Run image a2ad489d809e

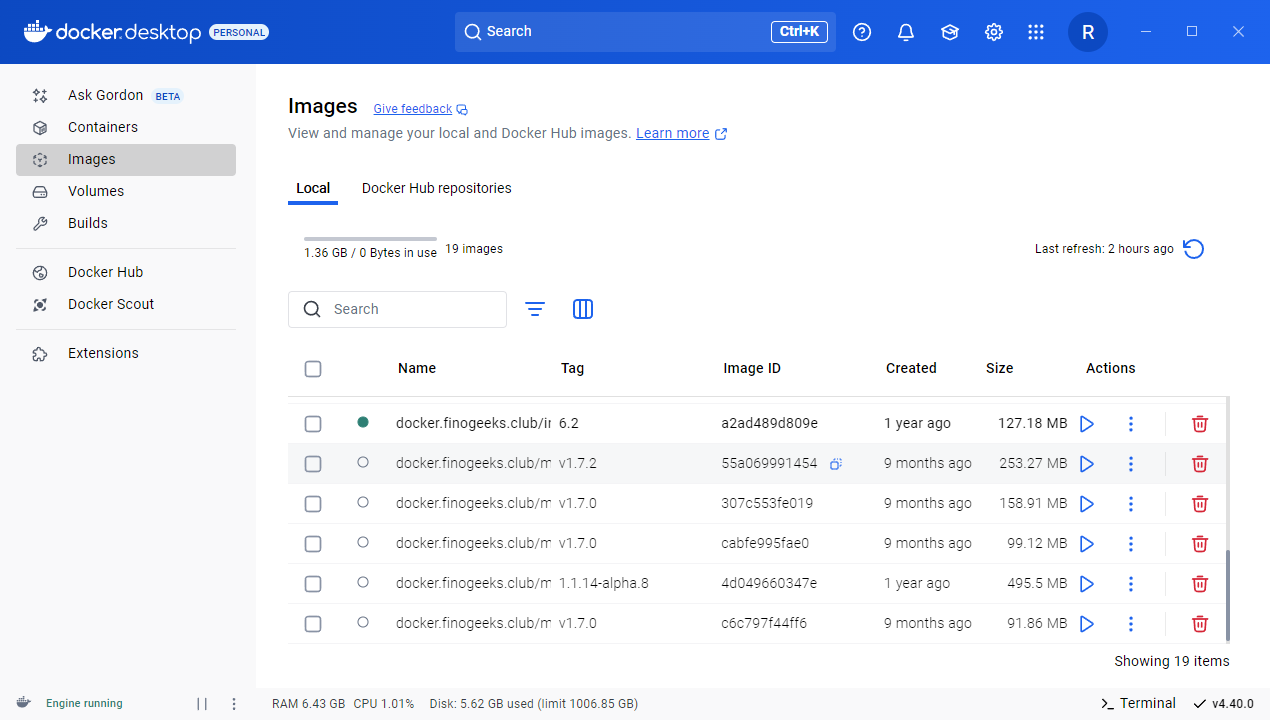pos(1087,424)
